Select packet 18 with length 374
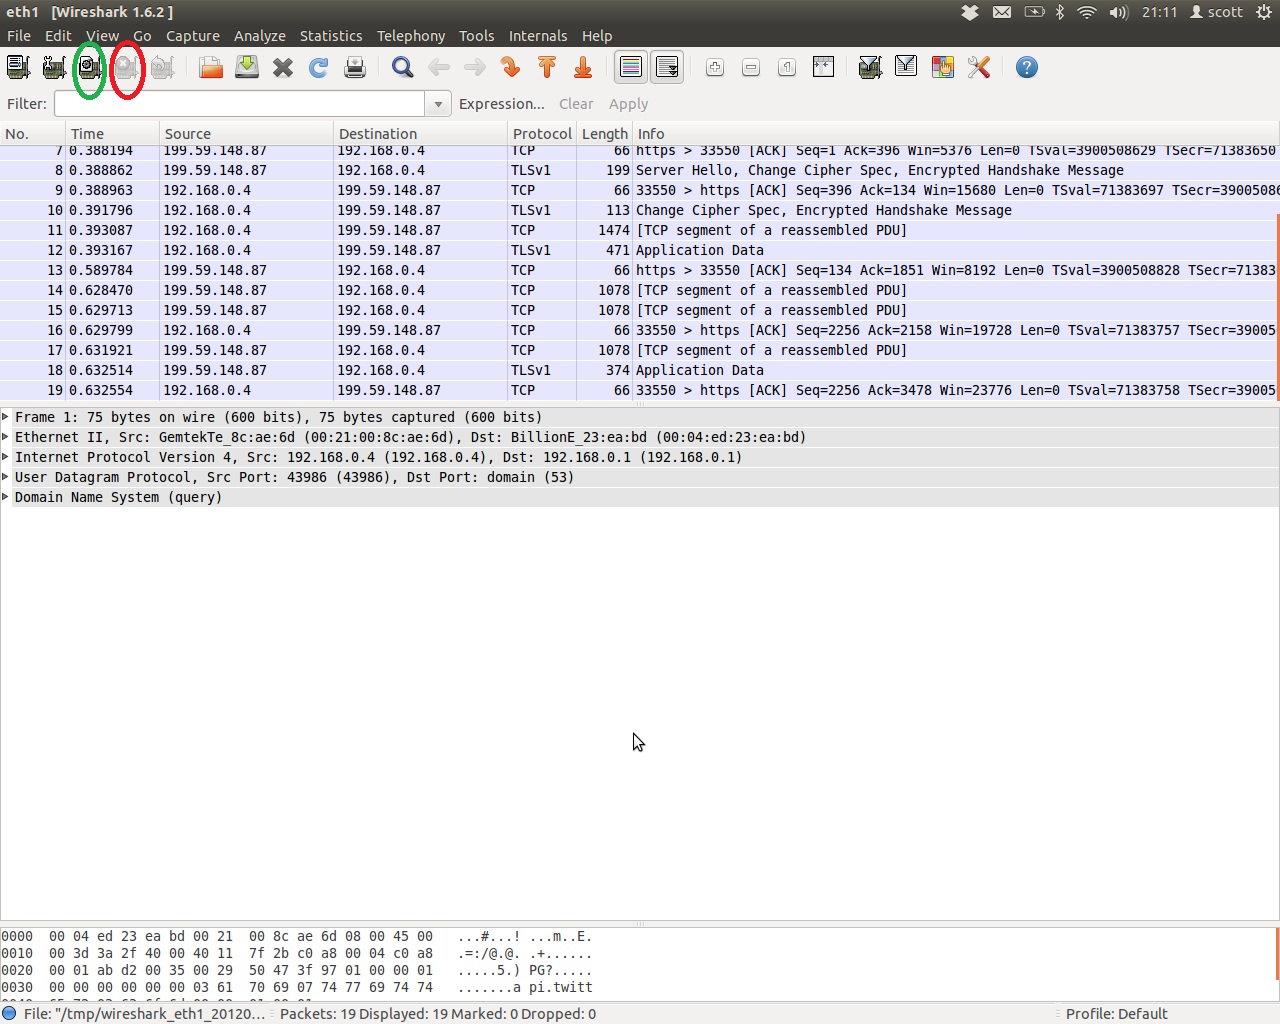The width and height of the screenshot is (1280, 1024). click(x=638, y=370)
